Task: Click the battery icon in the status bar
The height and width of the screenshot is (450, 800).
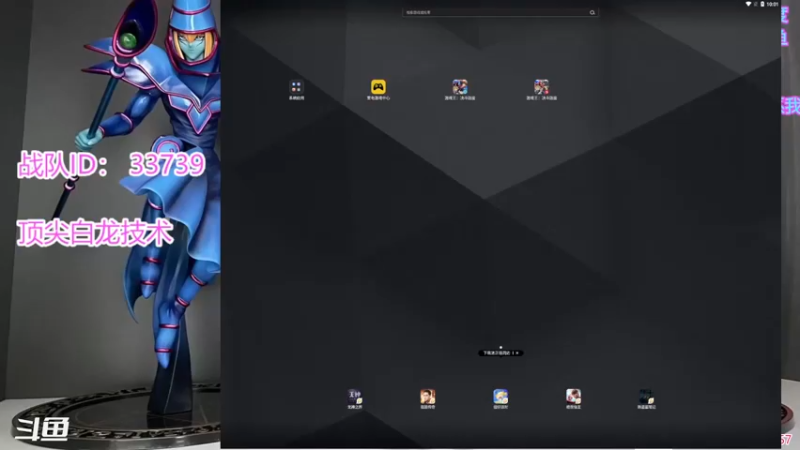Action: pyautogui.click(x=762, y=4)
